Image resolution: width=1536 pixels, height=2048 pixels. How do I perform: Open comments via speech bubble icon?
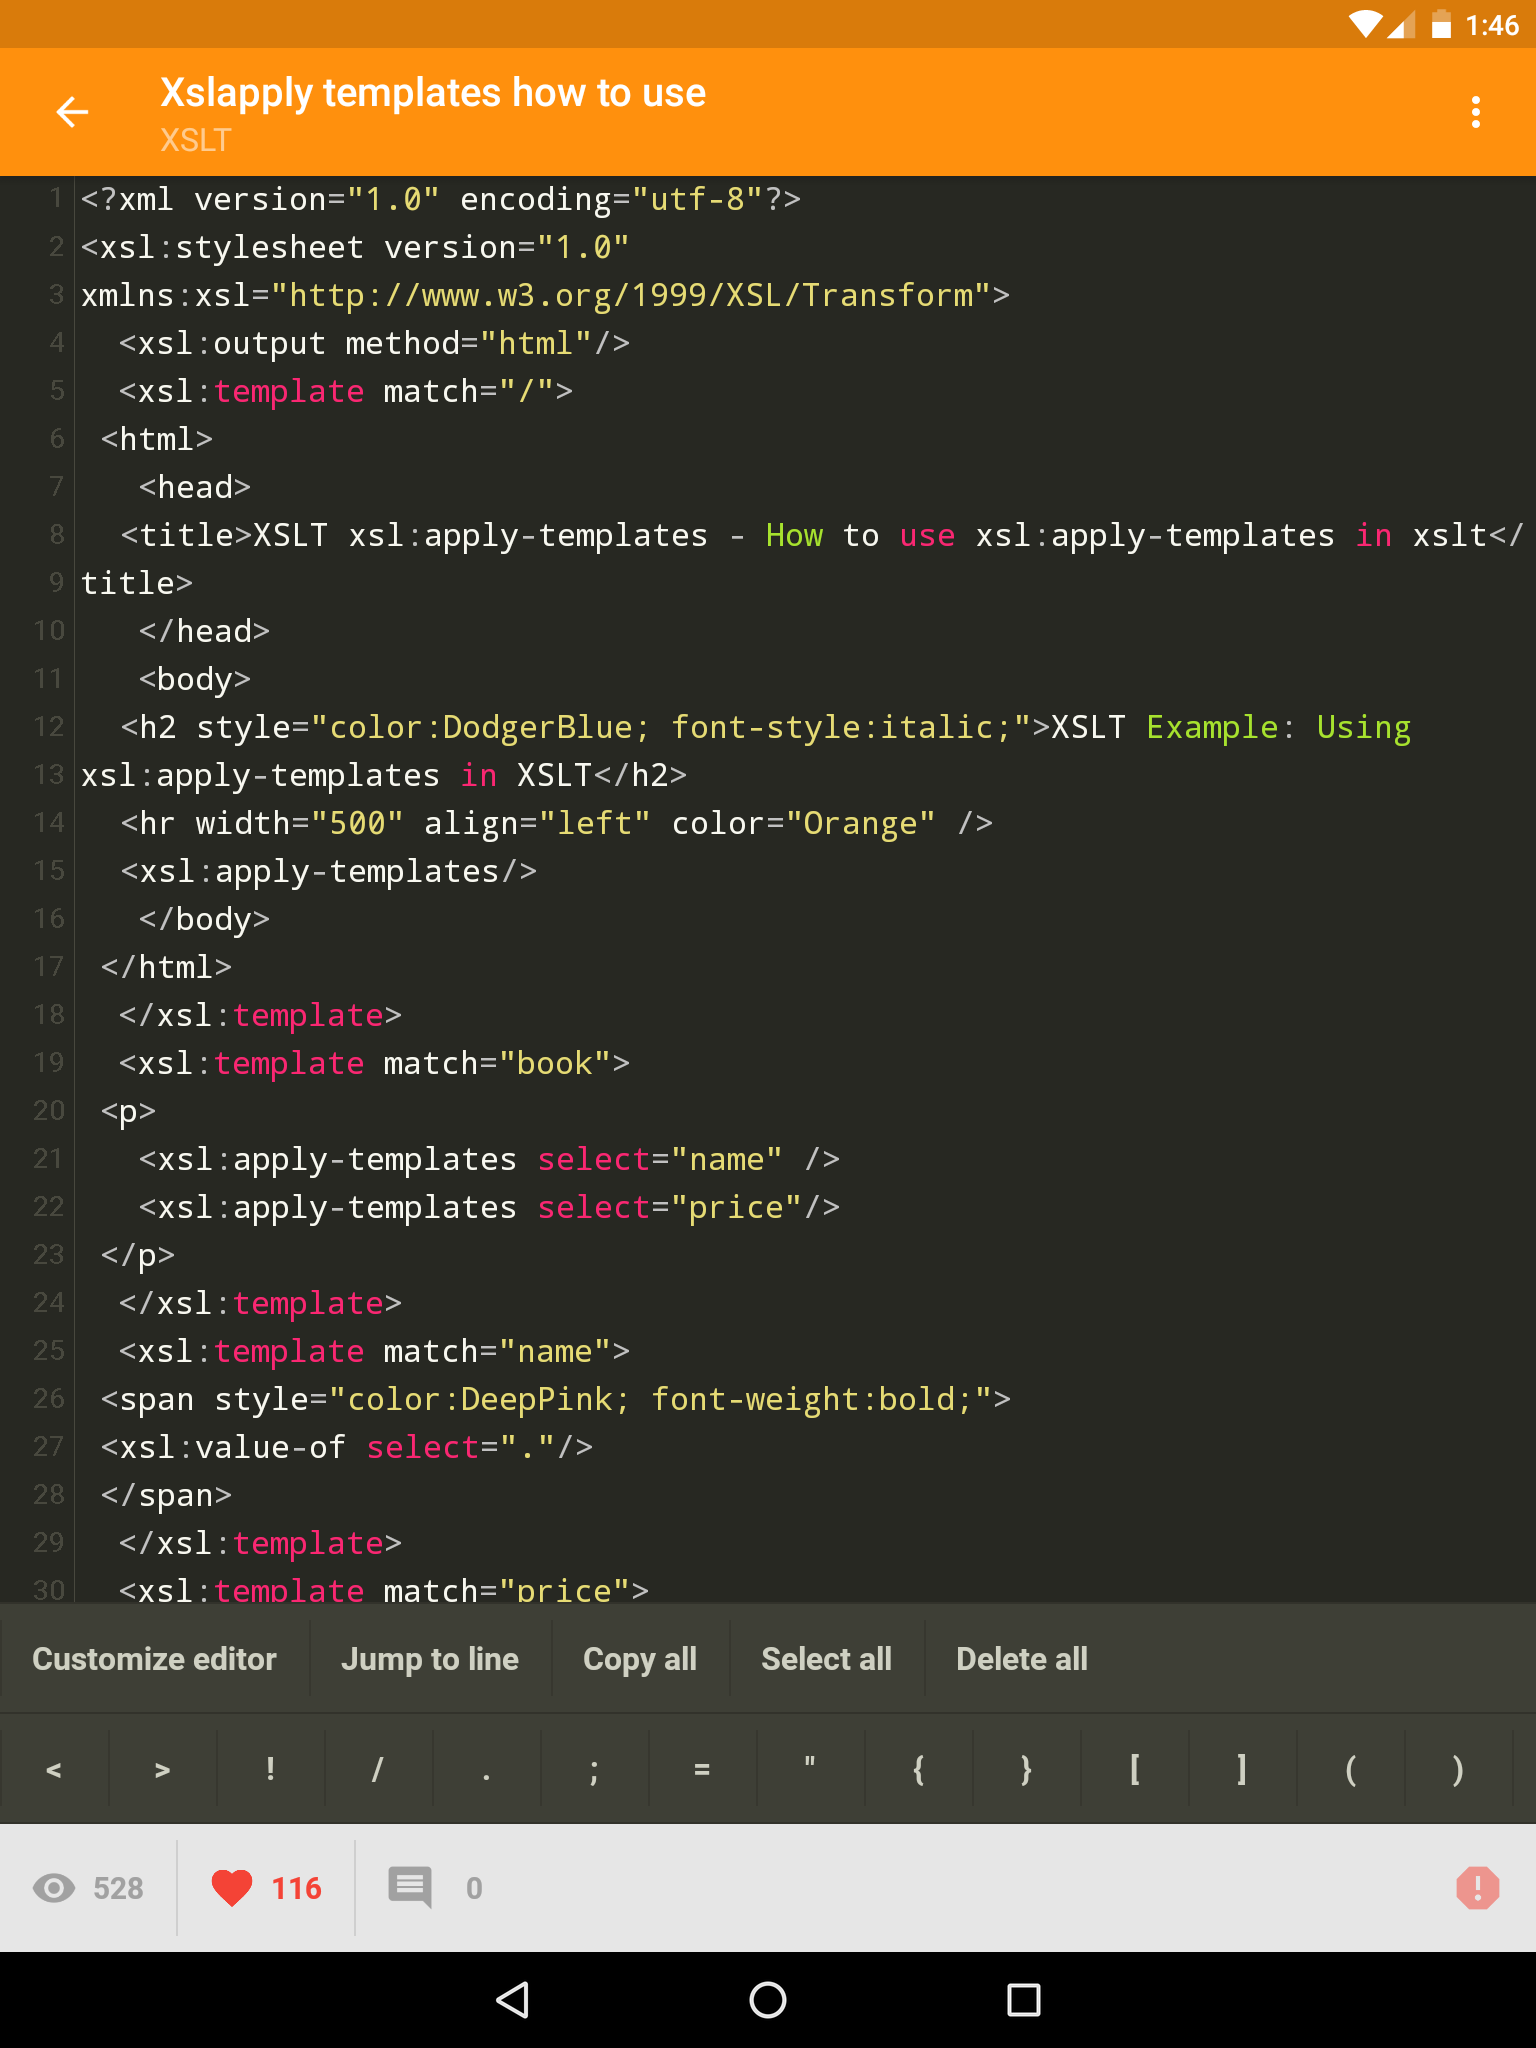click(410, 1888)
